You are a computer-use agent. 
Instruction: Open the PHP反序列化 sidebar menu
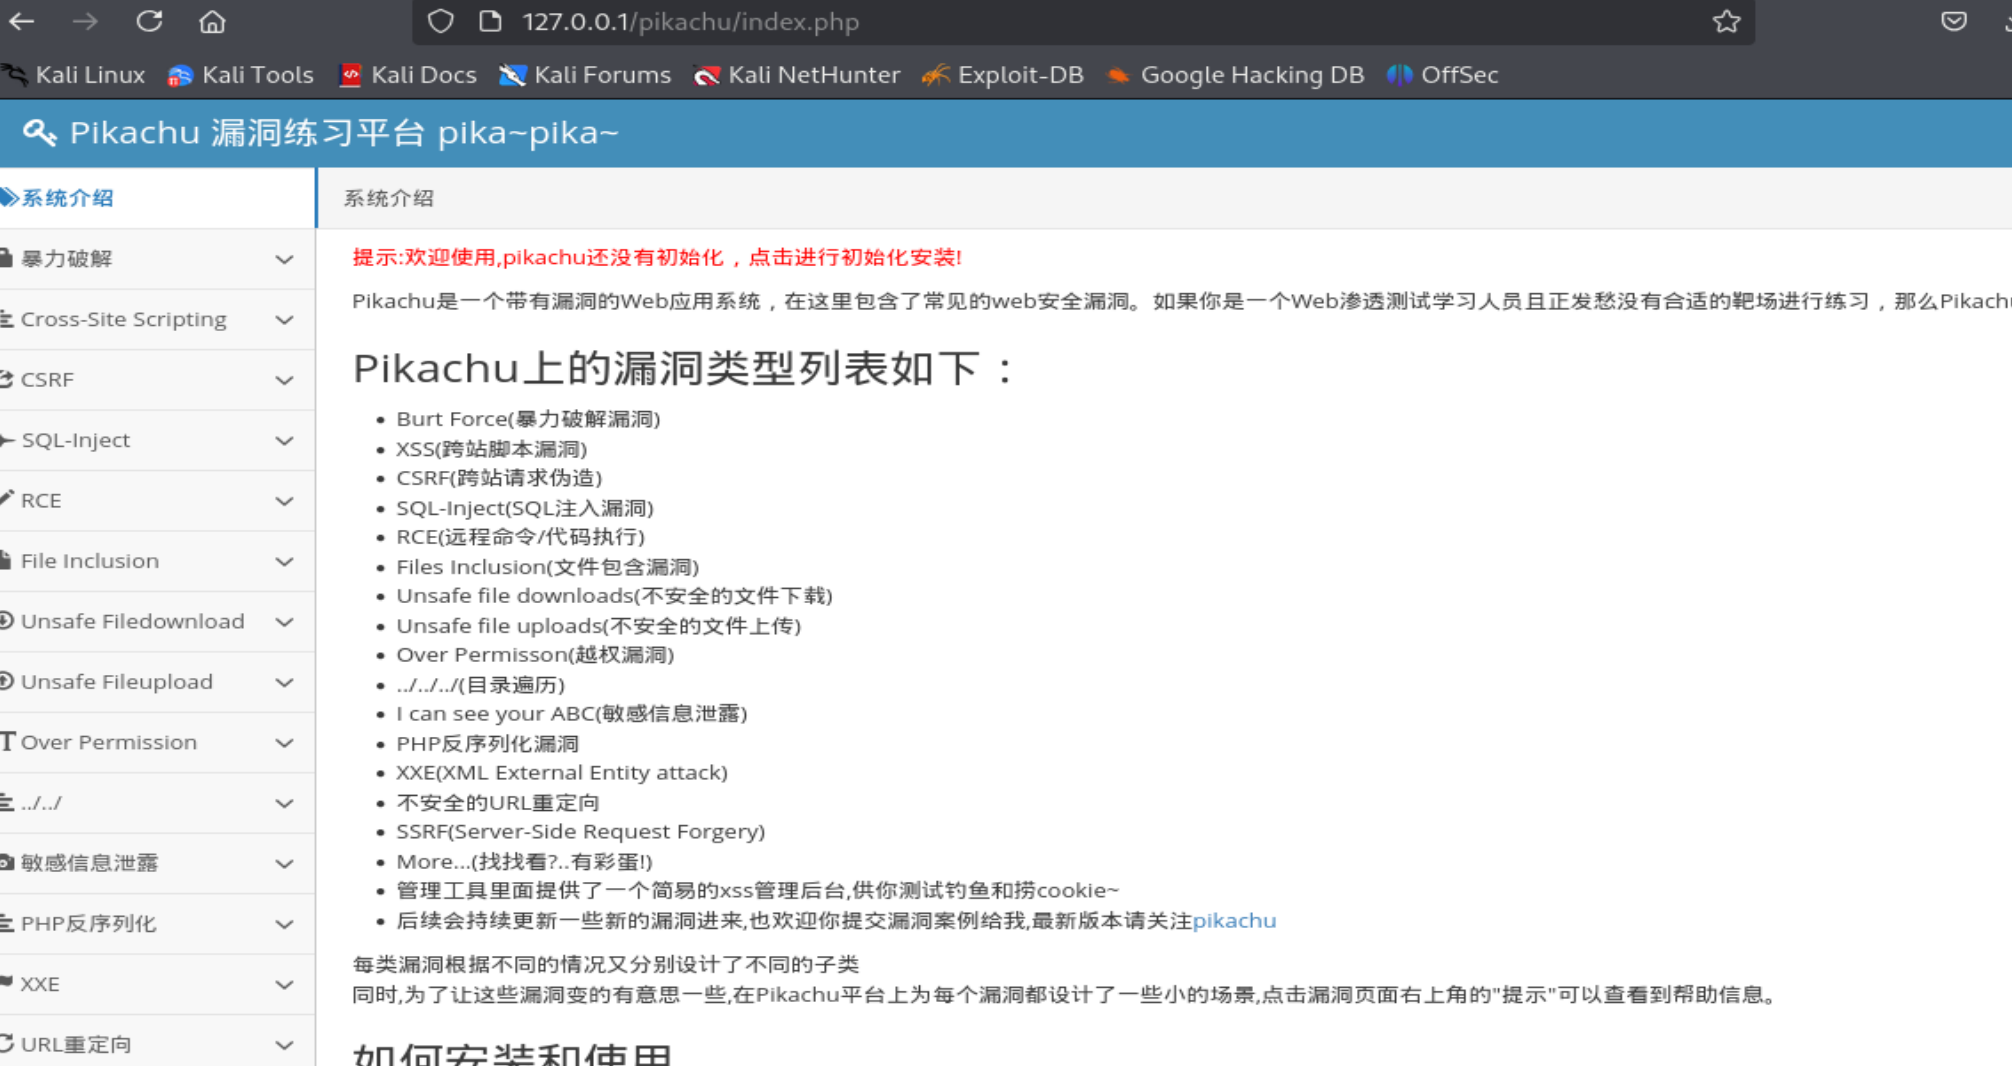(157, 924)
